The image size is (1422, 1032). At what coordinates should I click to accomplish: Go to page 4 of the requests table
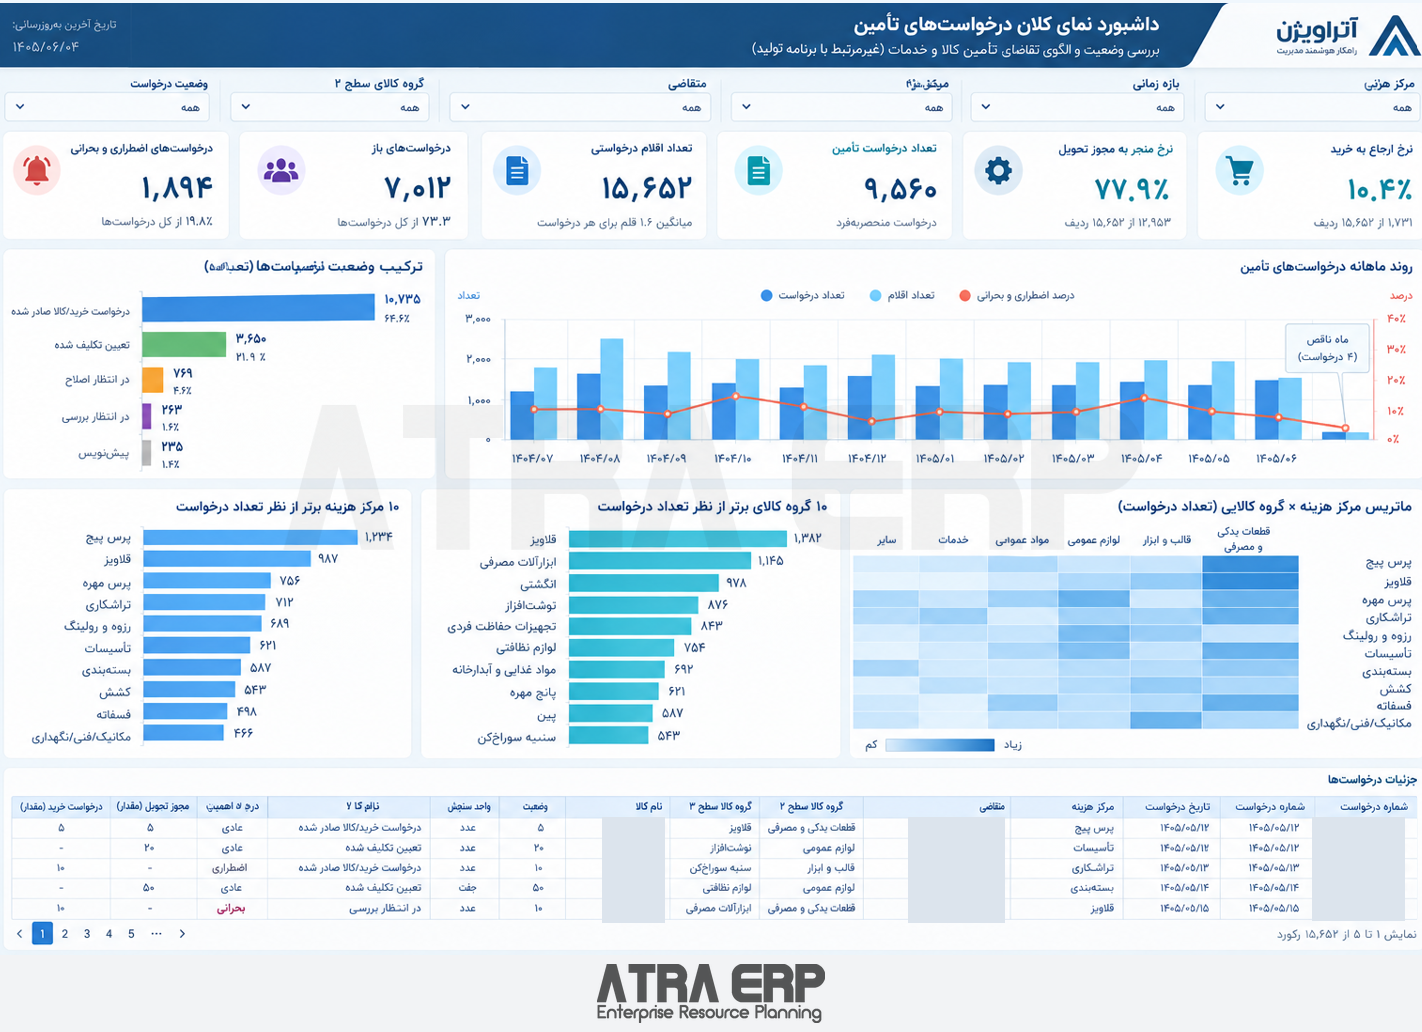click(109, 934)
